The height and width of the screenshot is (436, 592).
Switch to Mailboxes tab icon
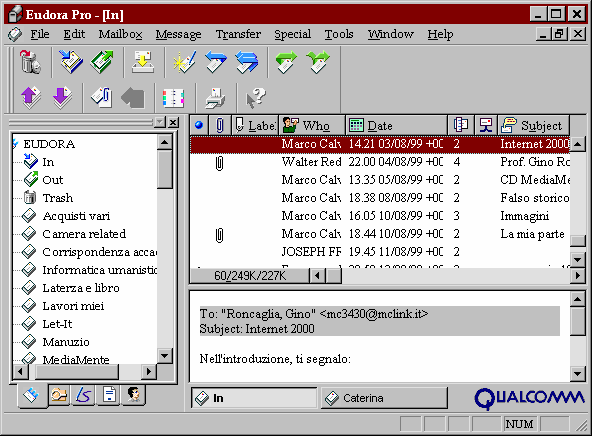point(31,396)
